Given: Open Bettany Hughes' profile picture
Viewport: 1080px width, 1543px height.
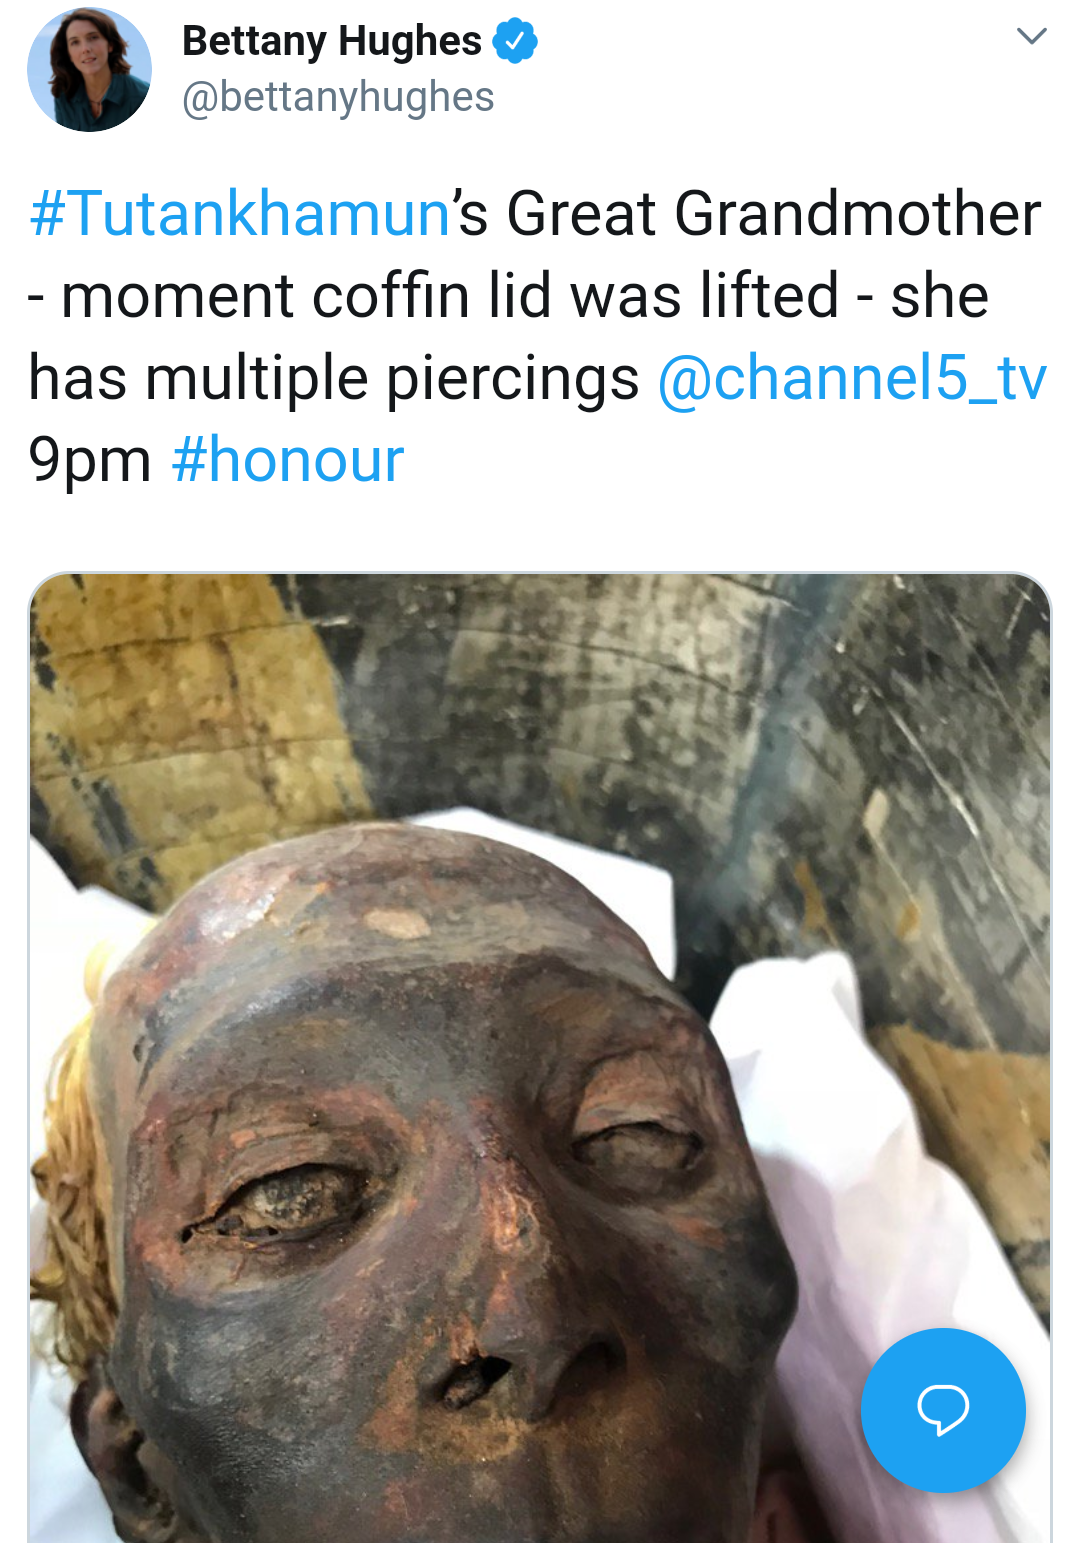Looking at the screenshot, I should [90, 70].
